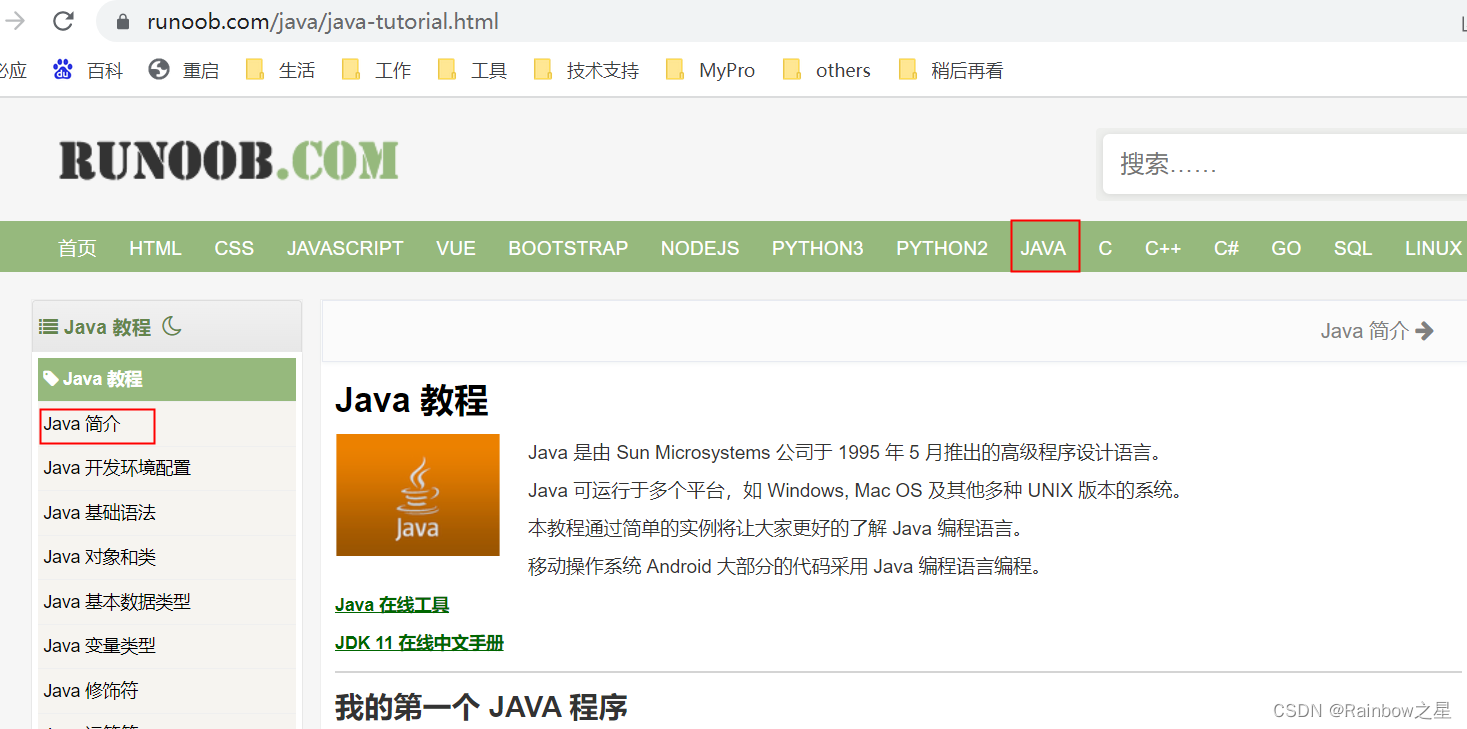This screenshot has width=1467, height=729.
Task: Open Java 变量类型 in the sidebar
Action: click(x=100, y=646)
